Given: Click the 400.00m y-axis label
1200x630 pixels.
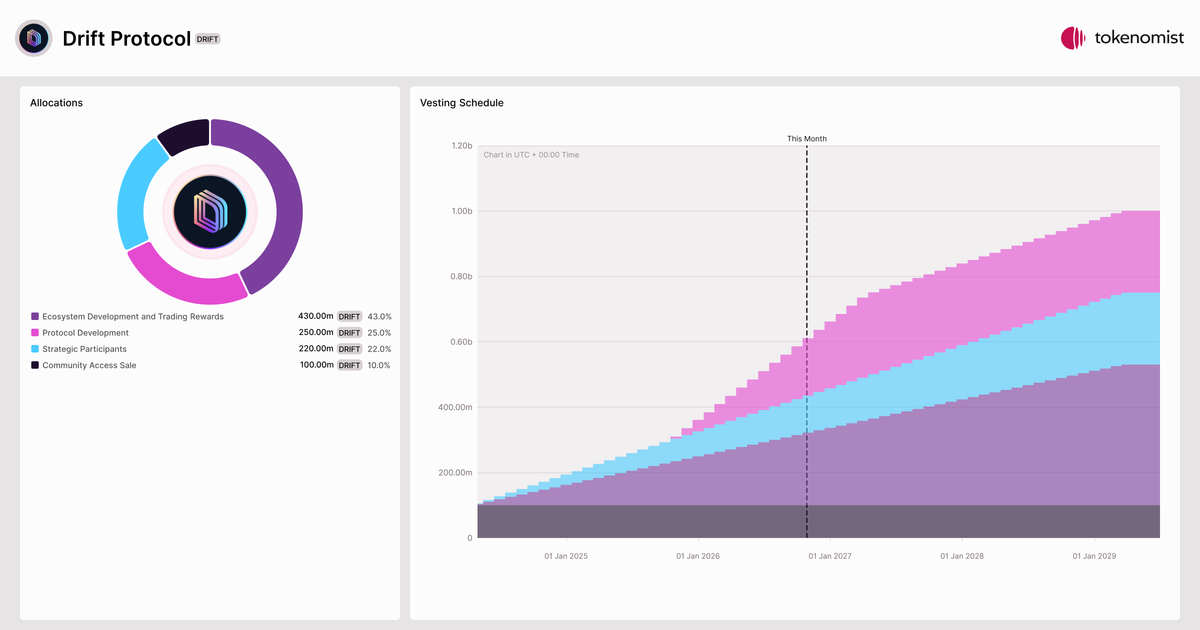Looking at the screenshot, I should [455, 407].
